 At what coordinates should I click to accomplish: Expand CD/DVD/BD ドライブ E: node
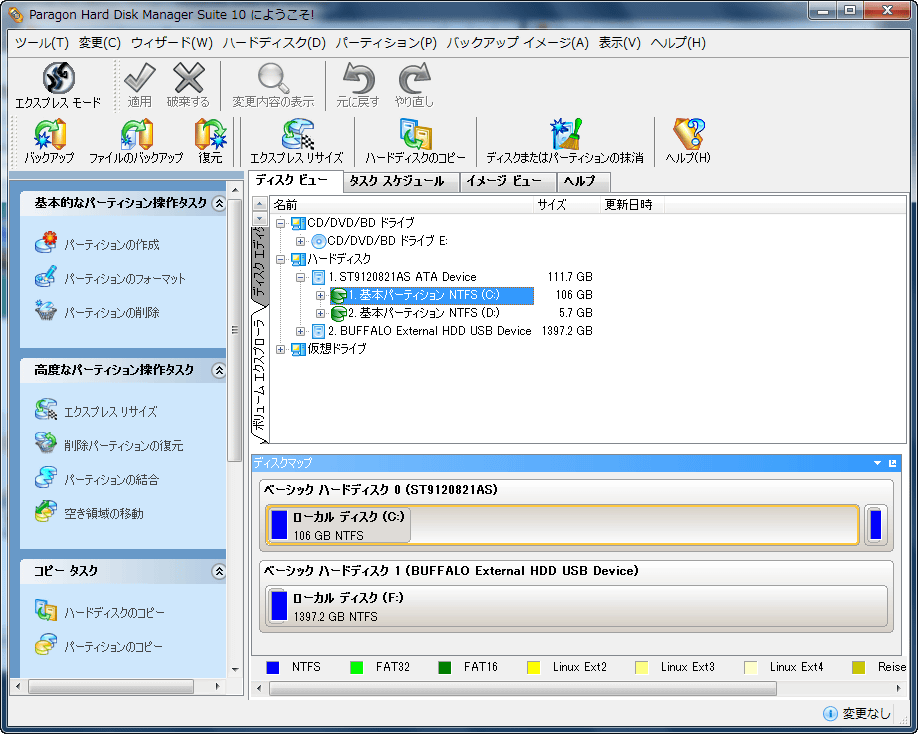300,241
